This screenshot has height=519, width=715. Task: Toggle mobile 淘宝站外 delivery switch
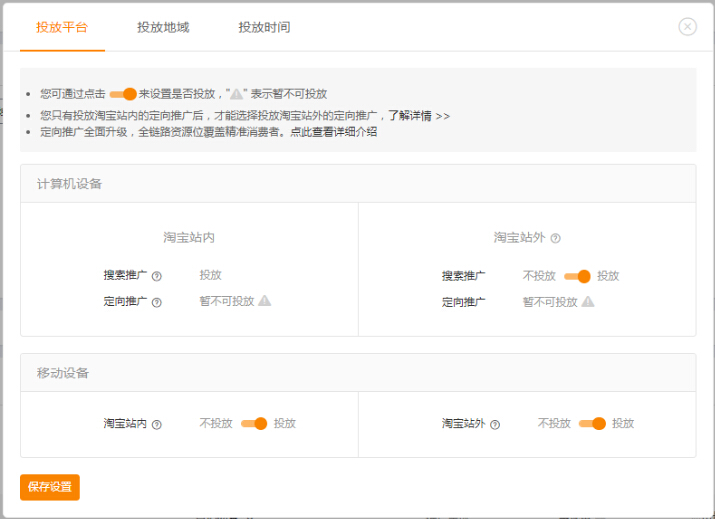pos(592,423)
